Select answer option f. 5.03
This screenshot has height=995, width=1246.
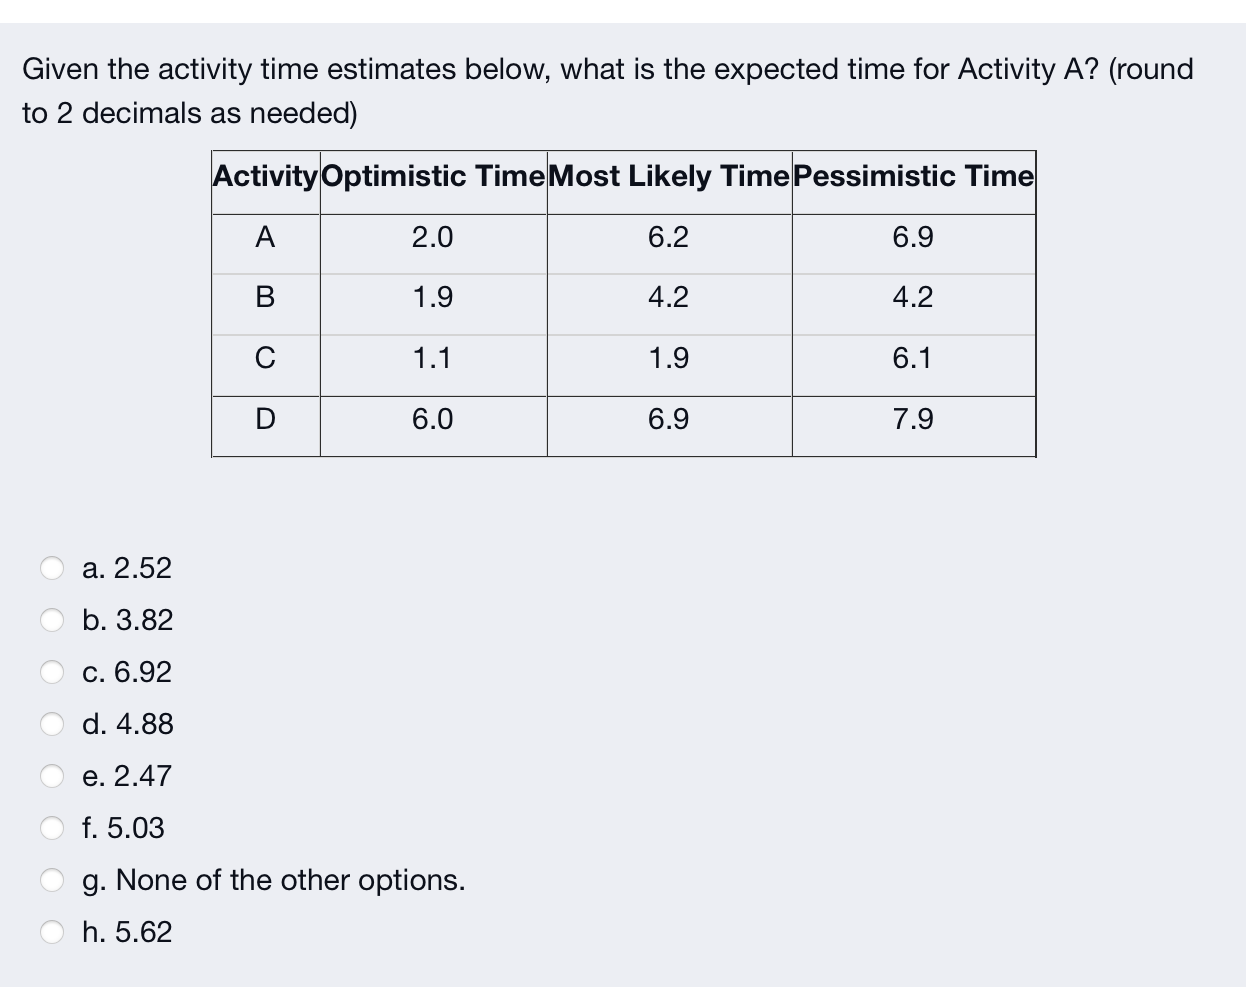53,828
